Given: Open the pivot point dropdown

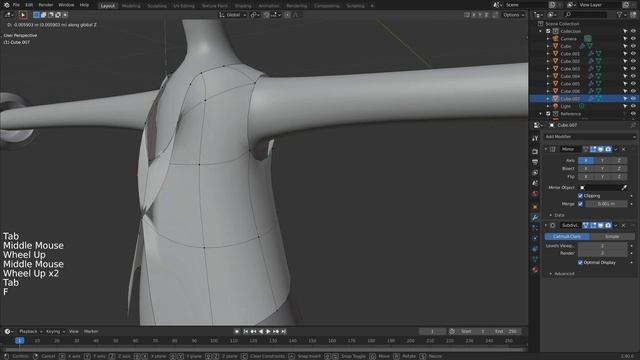Looking at the screenshot, I should click(255, 15).
